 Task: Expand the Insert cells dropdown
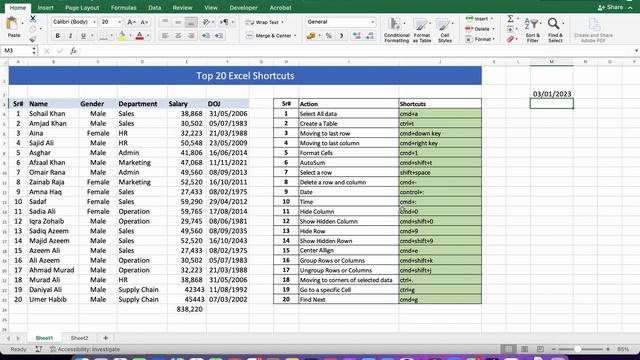click(491, 19)
